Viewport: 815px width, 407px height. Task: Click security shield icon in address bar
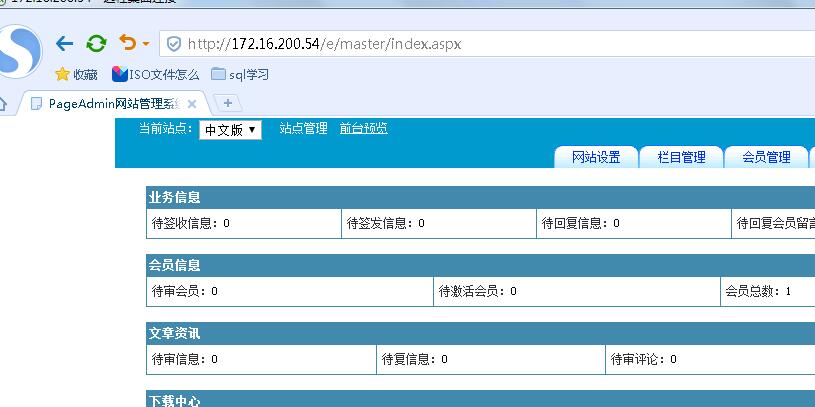click(x=174, y=44)
